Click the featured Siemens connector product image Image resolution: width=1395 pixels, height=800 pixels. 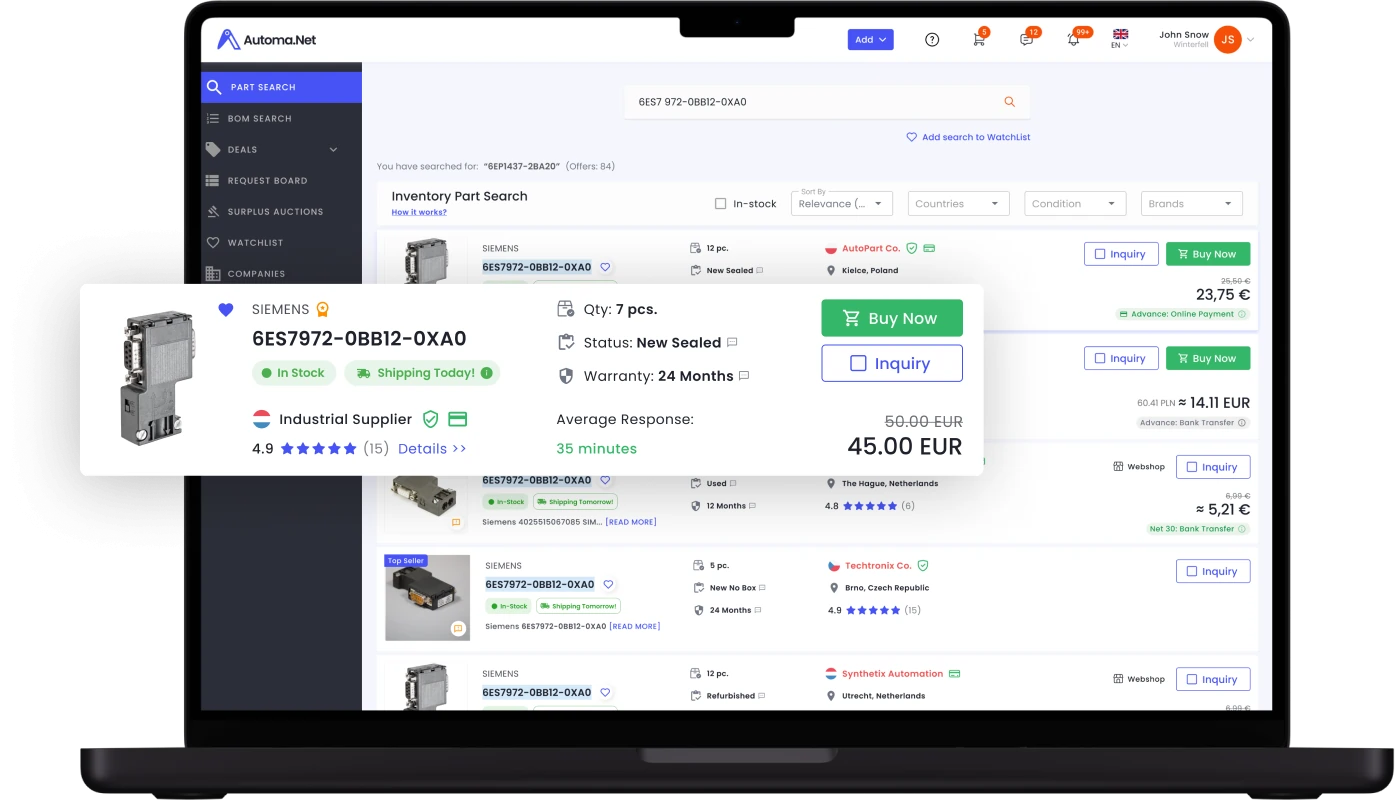tap(157, 377)
